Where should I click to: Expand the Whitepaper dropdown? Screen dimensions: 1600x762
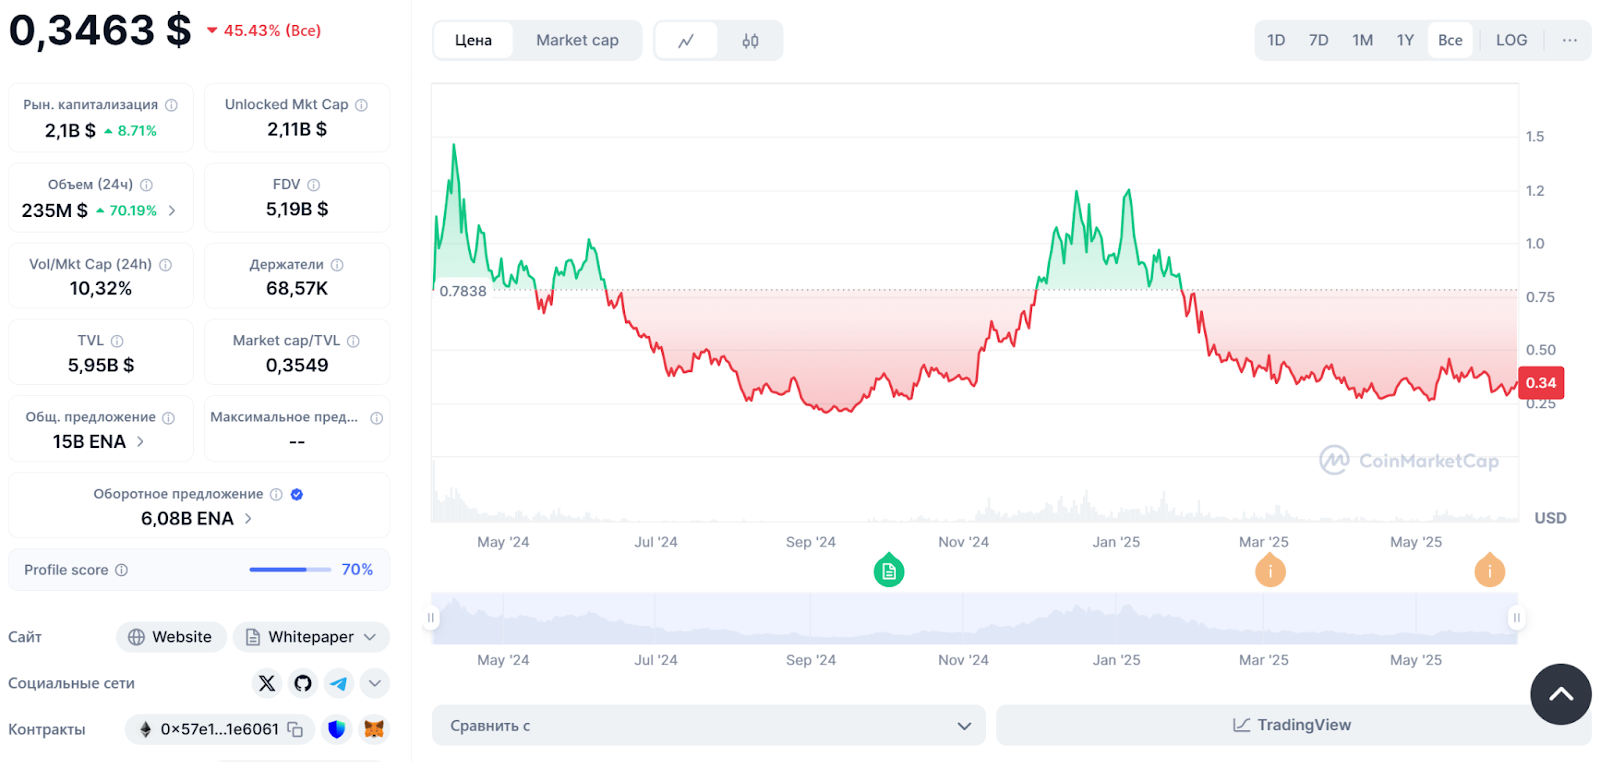pos(311,637)
